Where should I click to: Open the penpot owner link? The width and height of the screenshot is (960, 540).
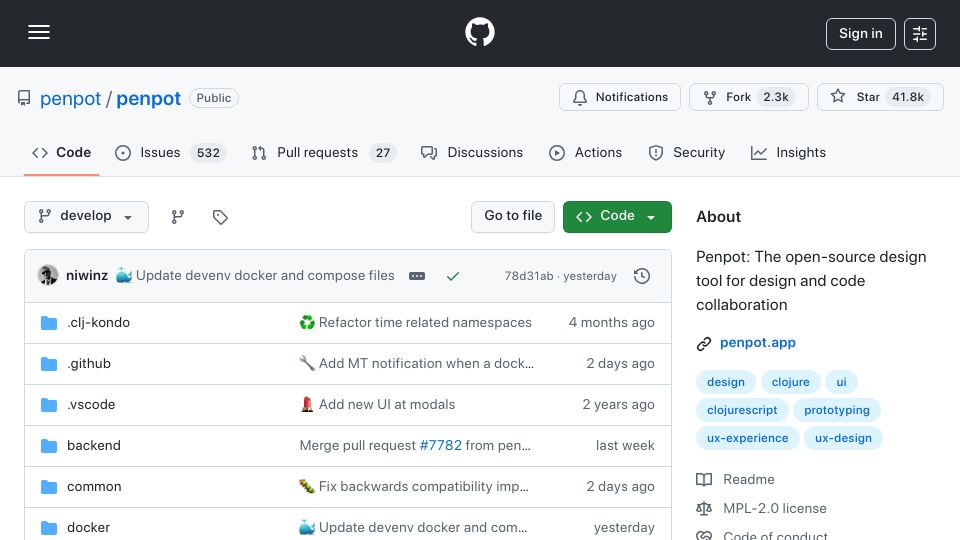click(x=70, y=99)
